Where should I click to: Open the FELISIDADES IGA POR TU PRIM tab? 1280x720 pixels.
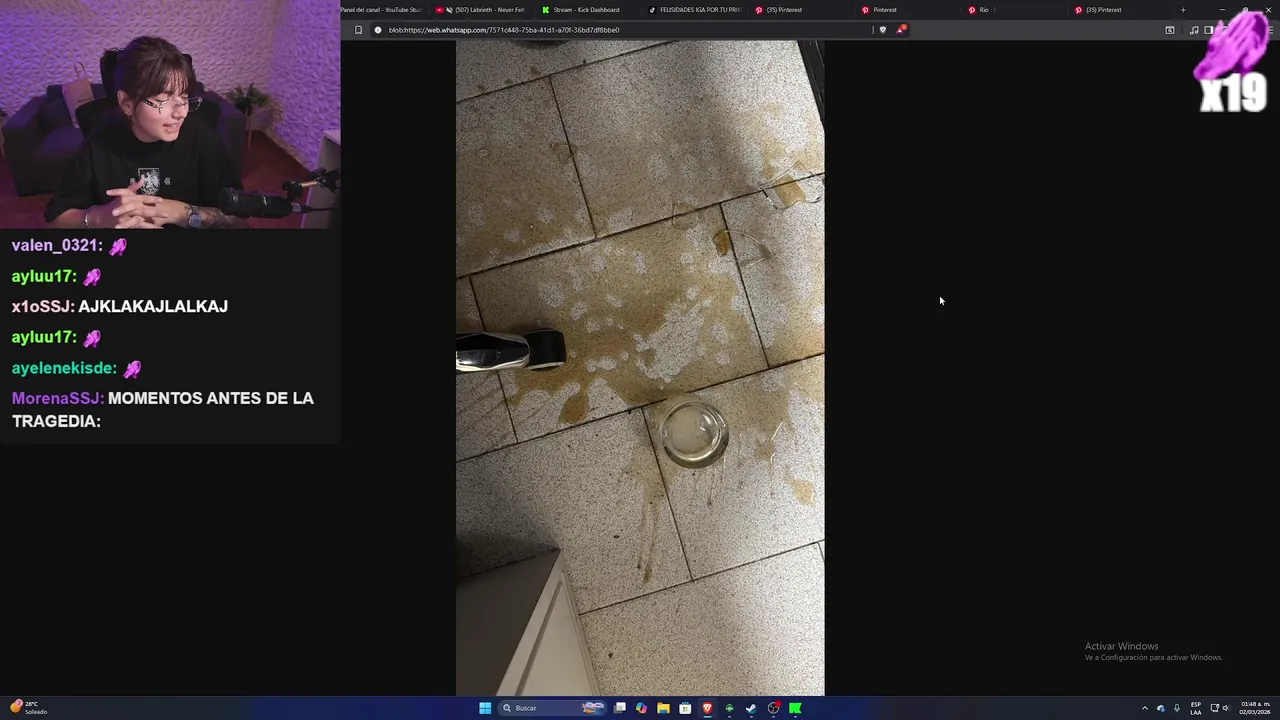695,10
